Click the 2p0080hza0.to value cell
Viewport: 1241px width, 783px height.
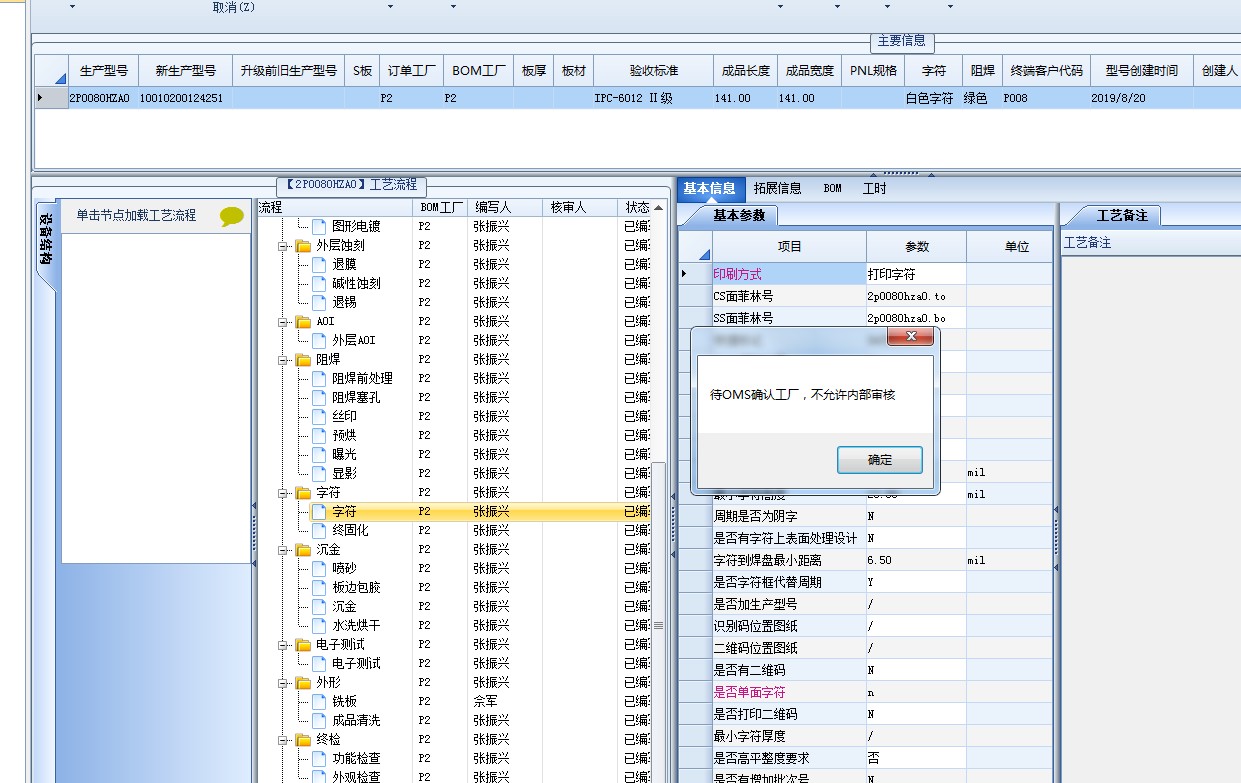(916, 296)
